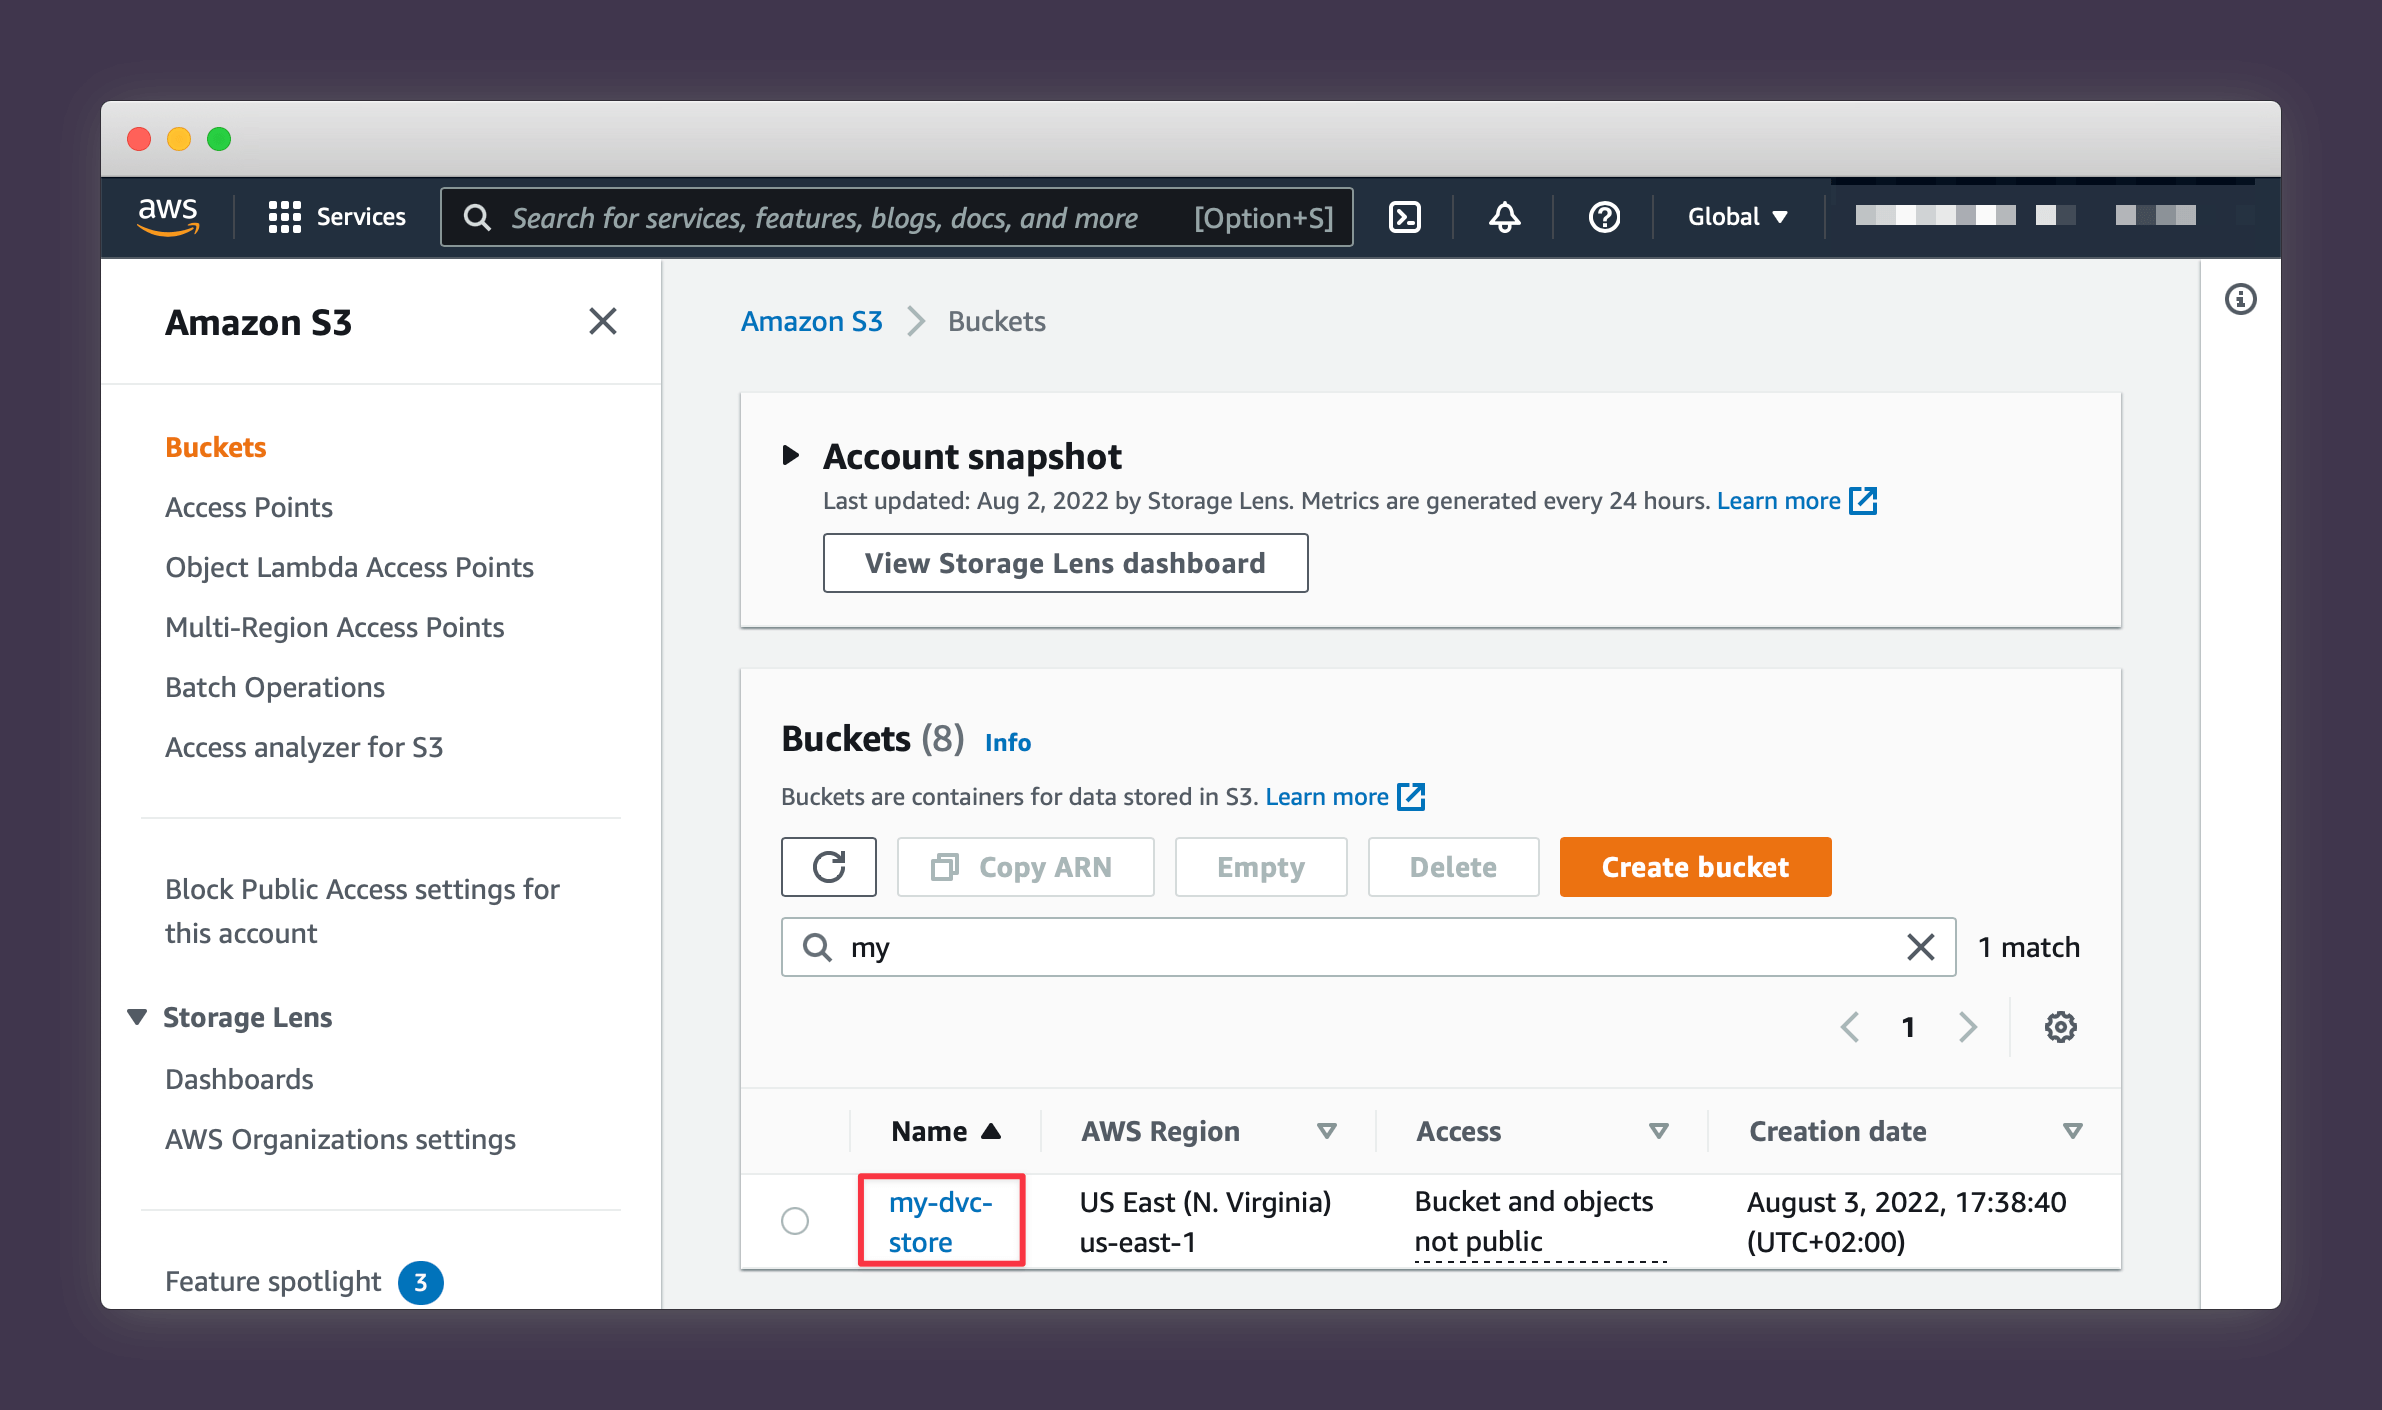This screenshot has height=1410, width=2382.
Task: Select Buckets in the sidebar
Action: [x=215, y=447]
